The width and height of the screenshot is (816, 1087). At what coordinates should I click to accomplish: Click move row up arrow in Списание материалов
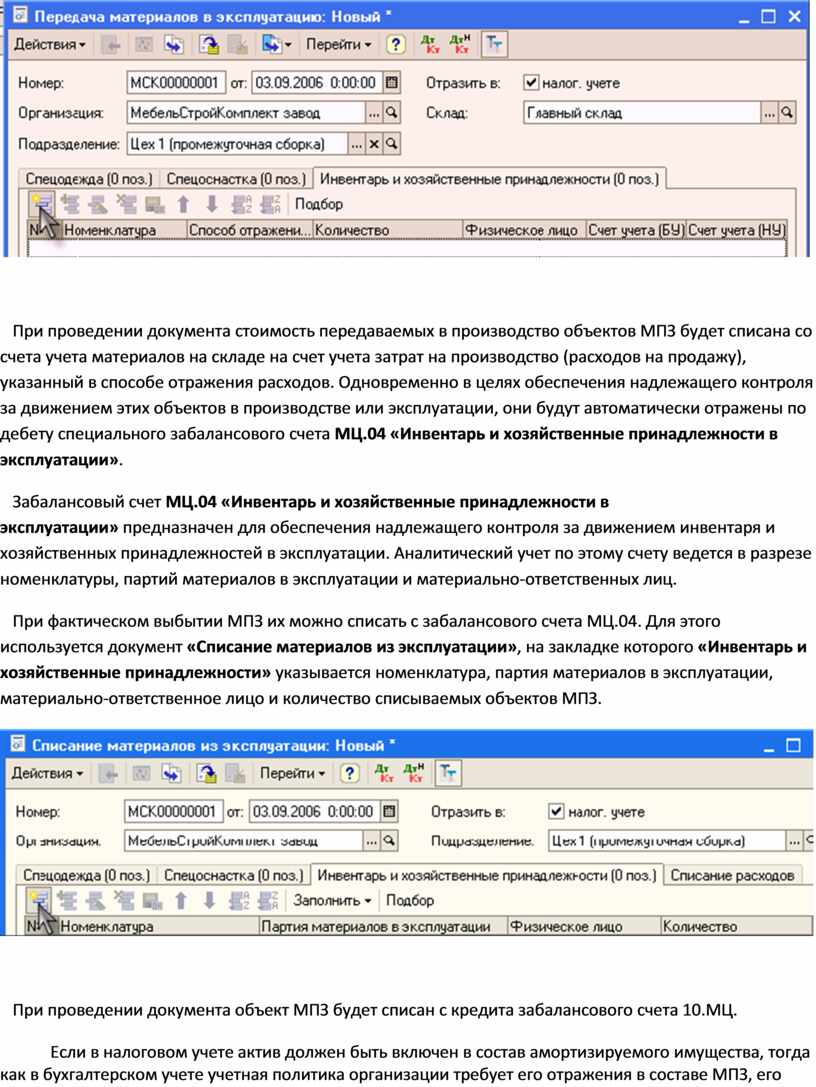point(181,901)
